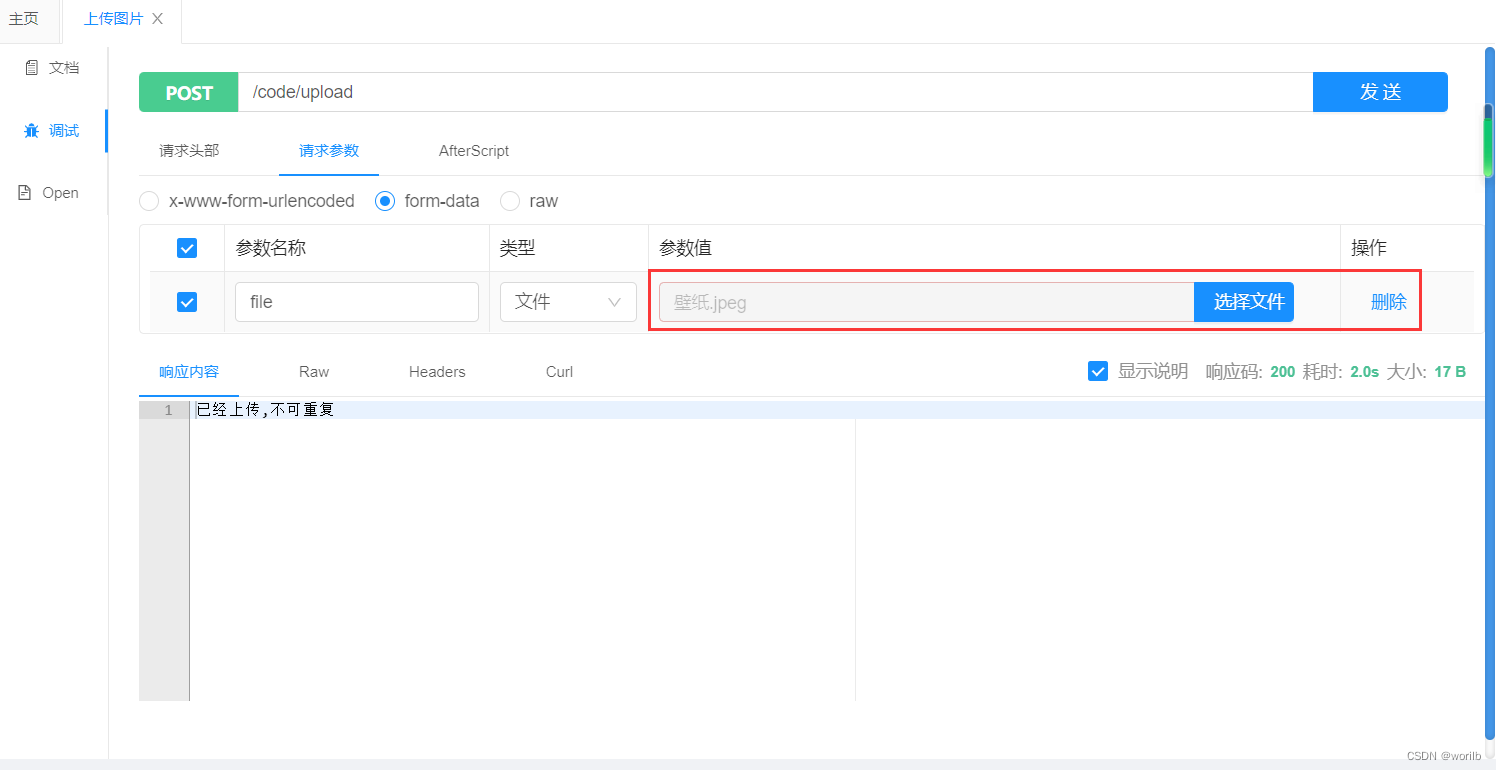
Task: Click the 选择文件 button
Action: [x=1244, y=302]
